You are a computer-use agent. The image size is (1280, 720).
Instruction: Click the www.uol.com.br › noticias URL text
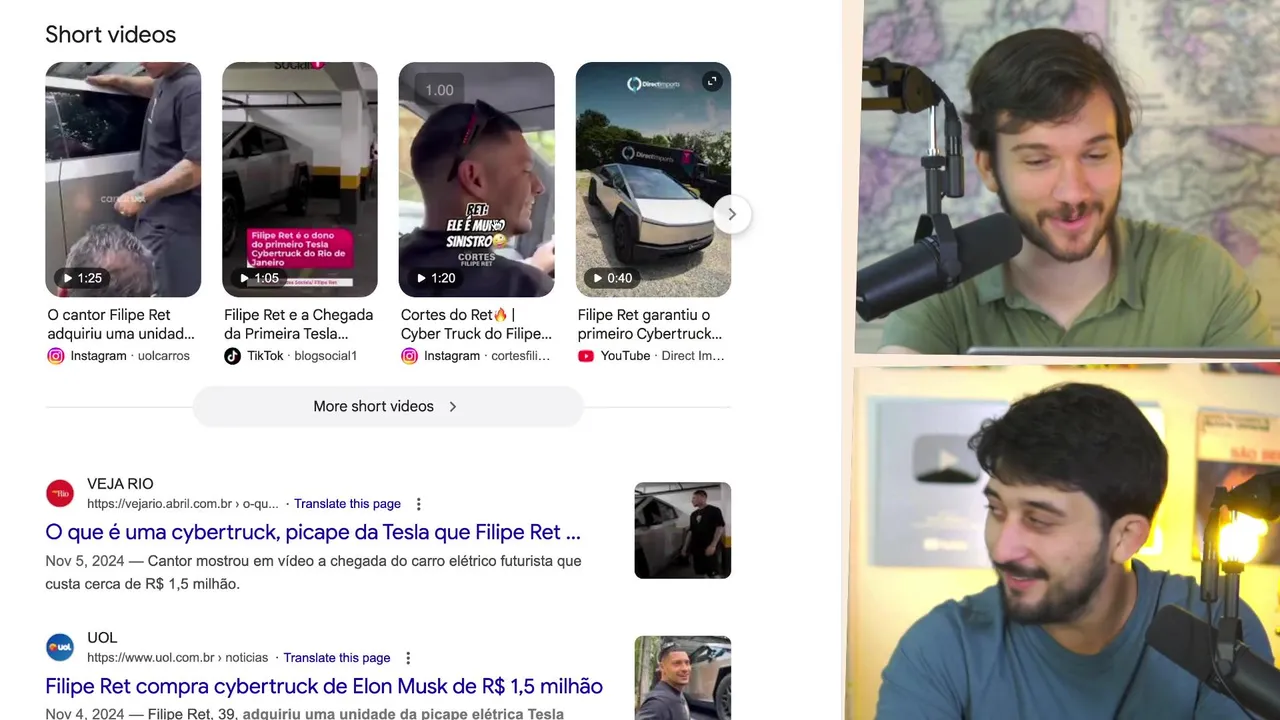pos(177,658)
